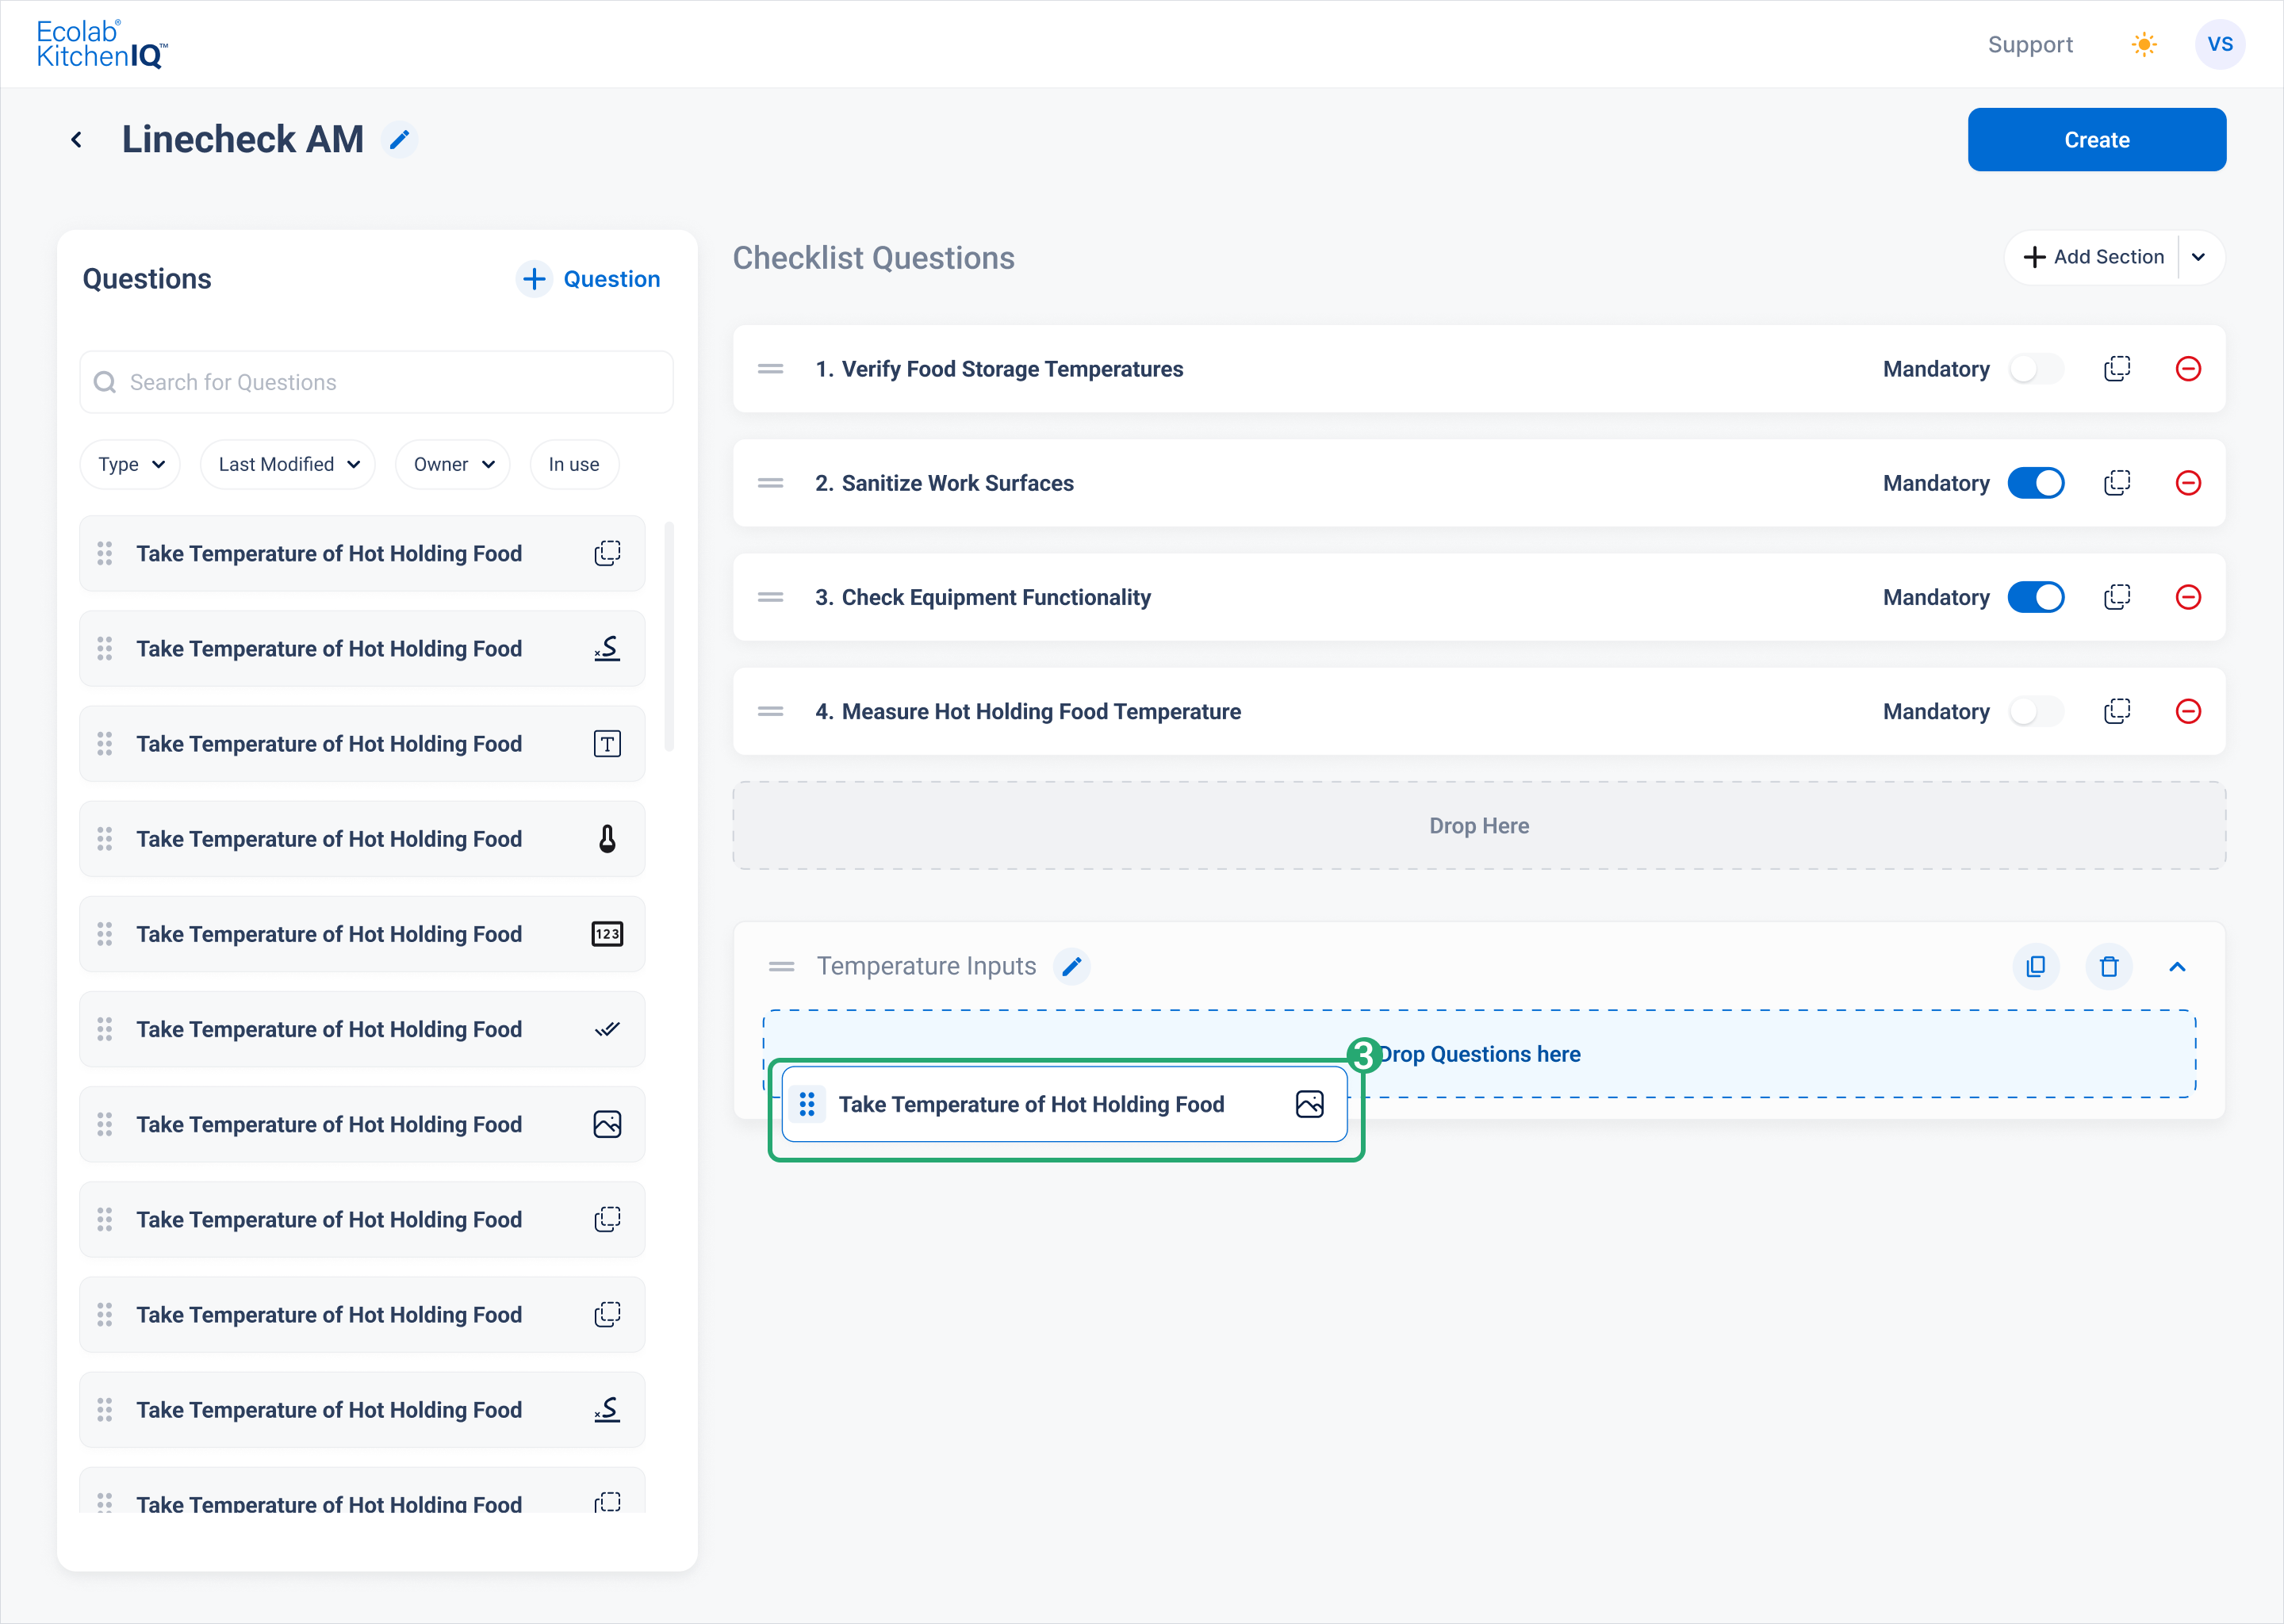Click the thermometer type icon in Questions list

click(607, 839)
